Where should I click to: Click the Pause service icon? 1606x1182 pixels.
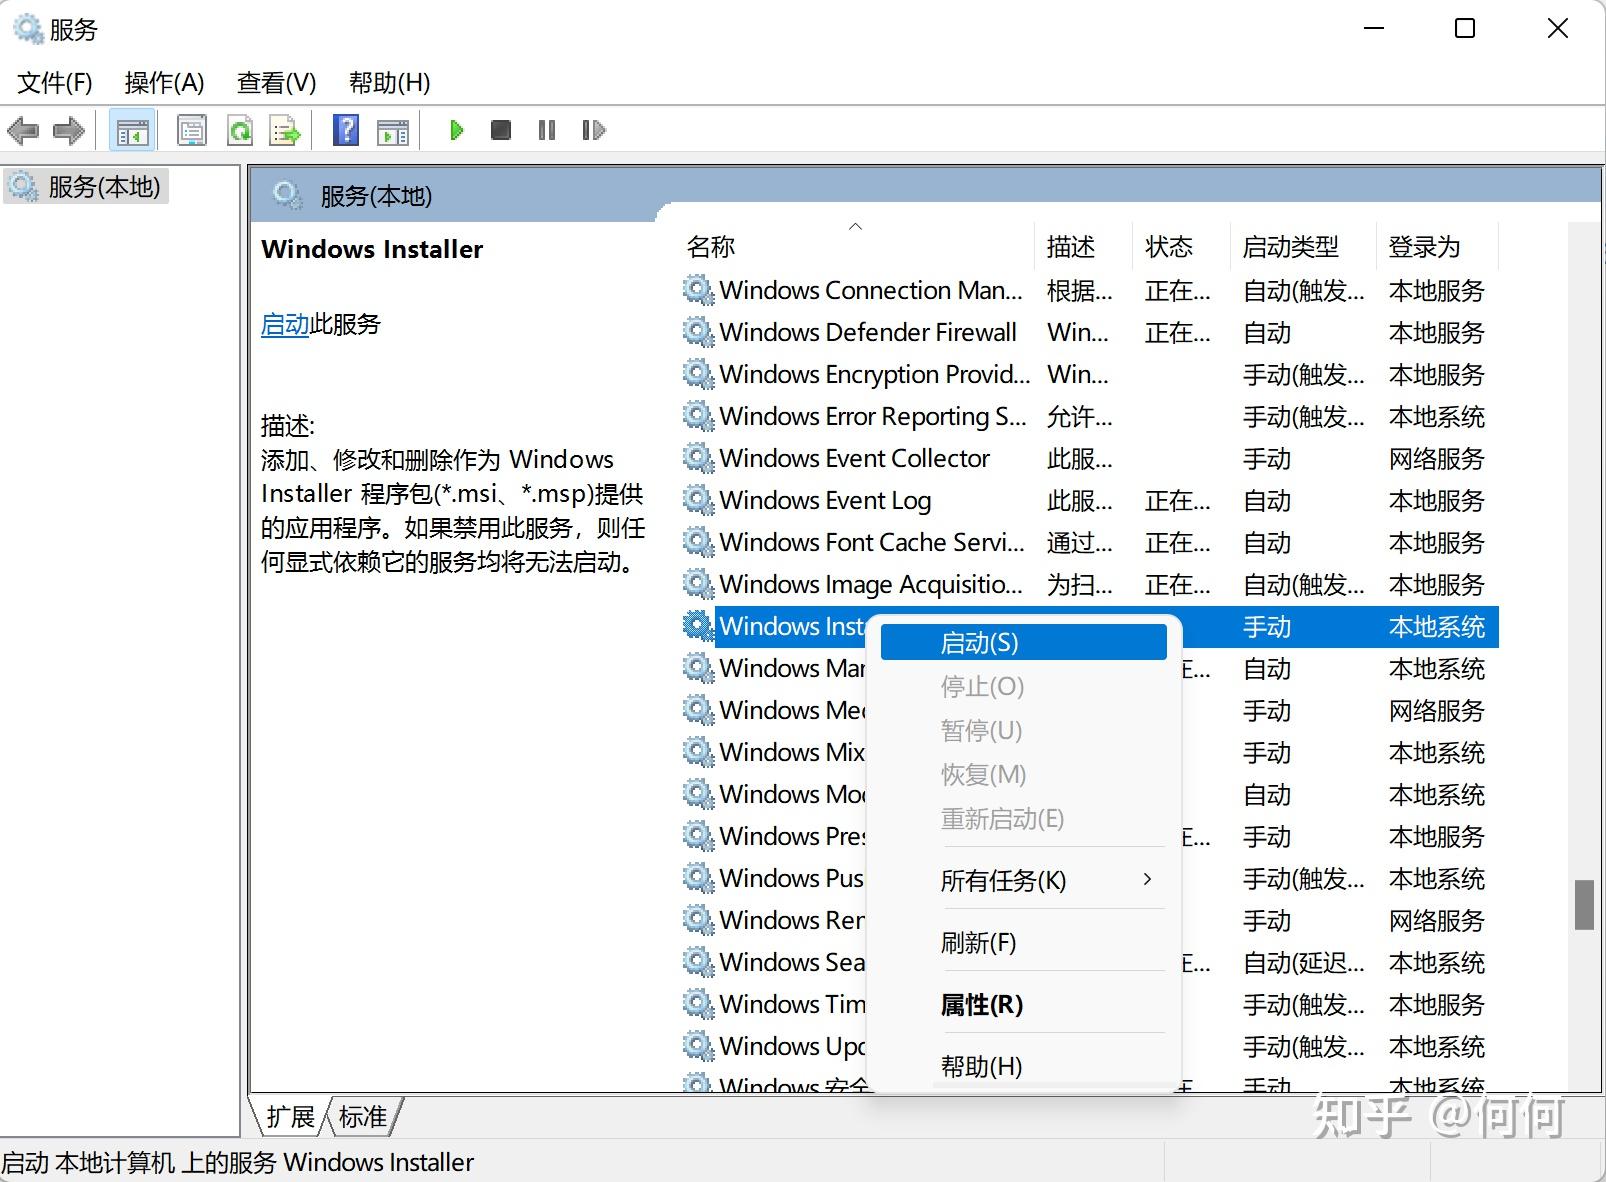546,130
